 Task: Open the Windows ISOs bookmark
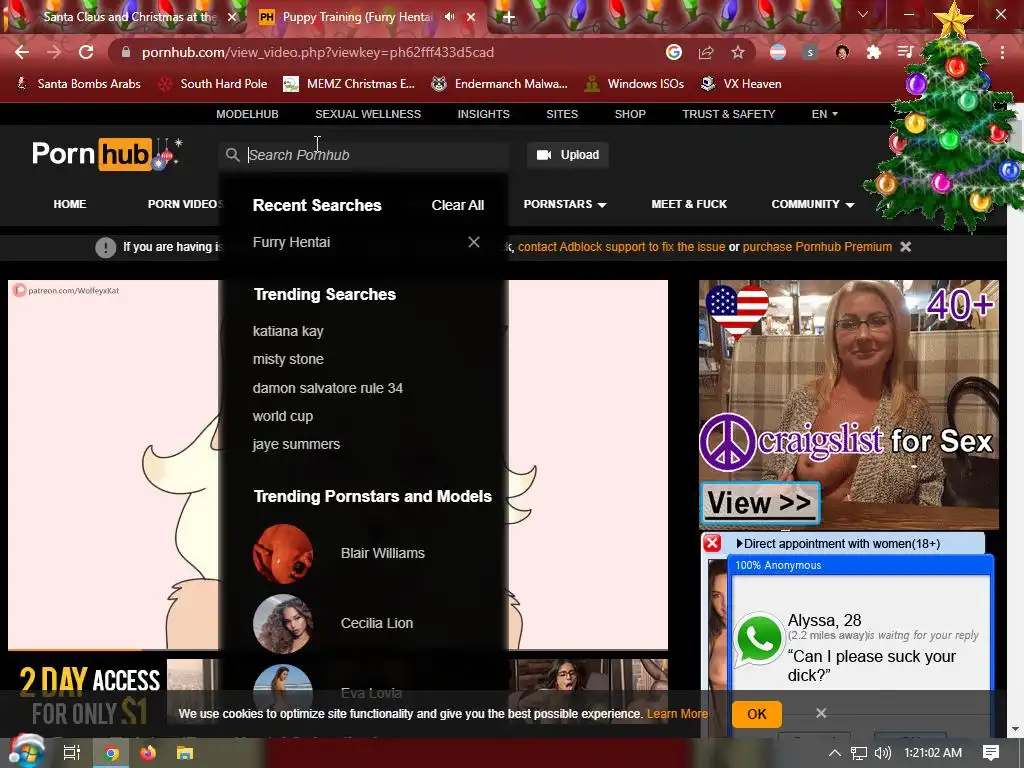point(634,84)
